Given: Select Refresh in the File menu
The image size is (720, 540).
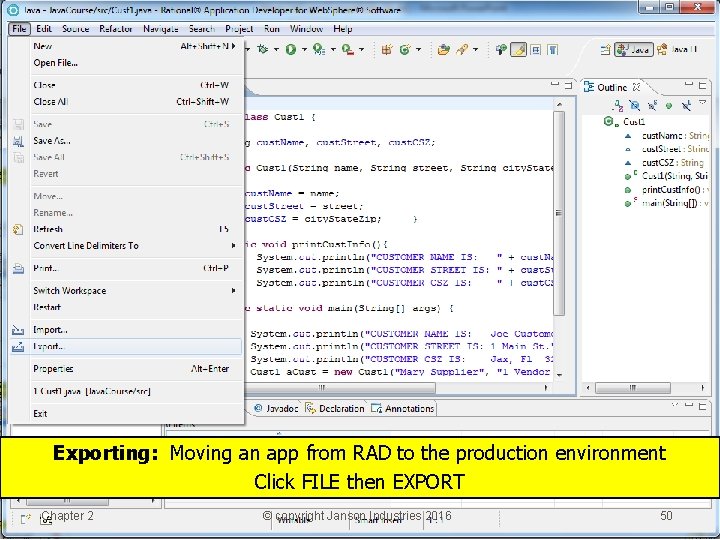Looking at the screenshot, I should pos(125,229).
